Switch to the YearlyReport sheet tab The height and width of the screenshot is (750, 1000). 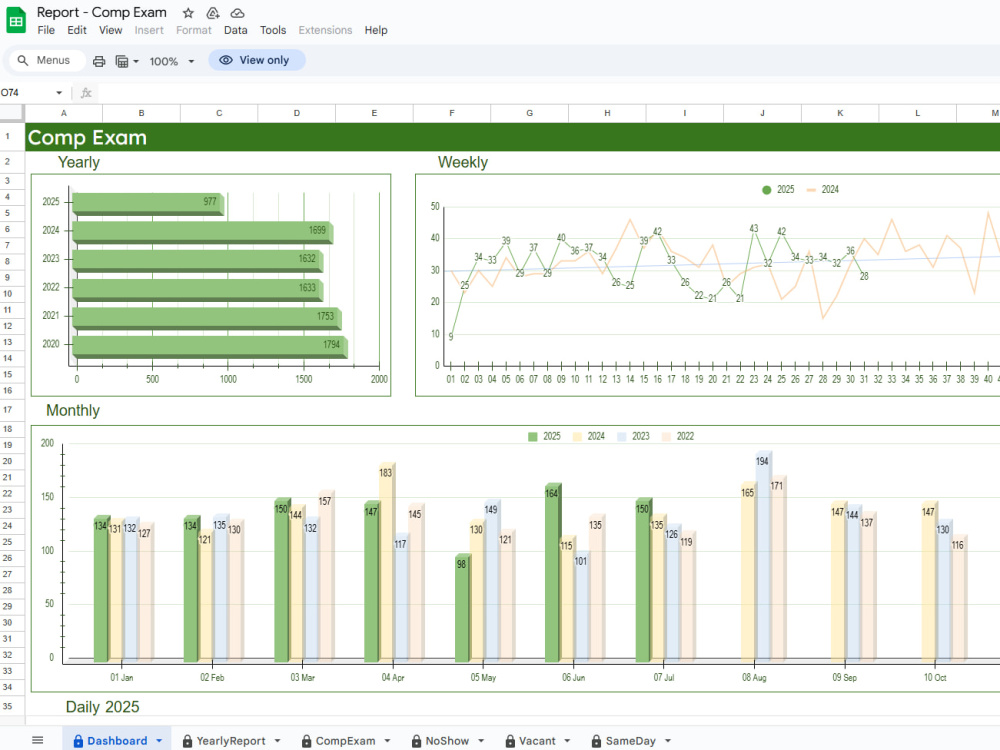point(230,741)
